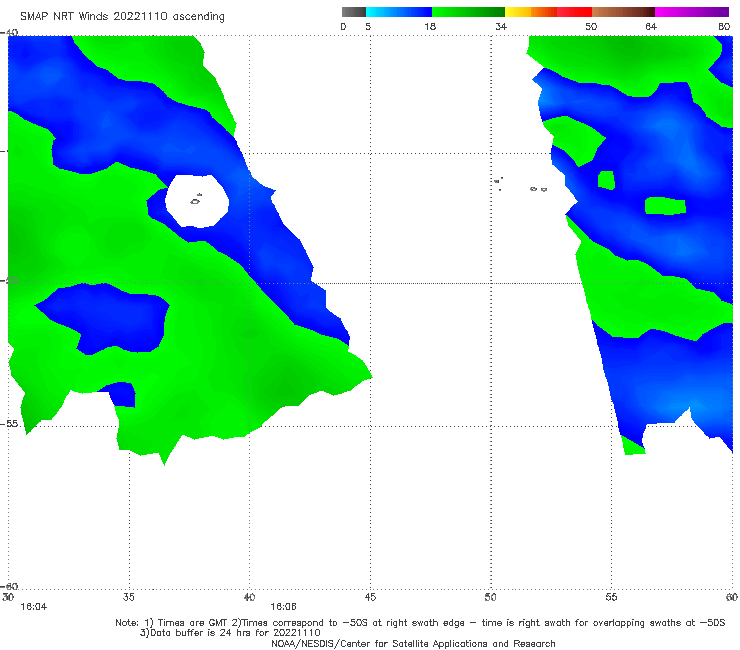Click the swath time label beneath longitude 30

34,607
